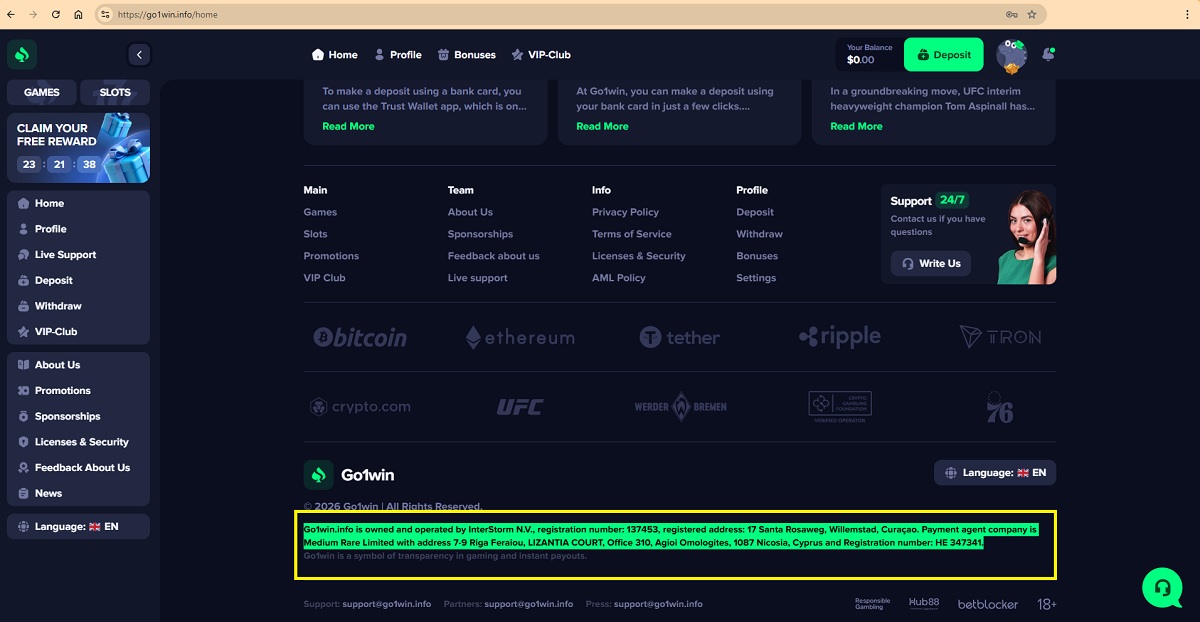Image resolution: width=1200 pixels, height=622 pixels.
Task: Click the Bitcoin payment logo
Action: click(x=360, y=337)
